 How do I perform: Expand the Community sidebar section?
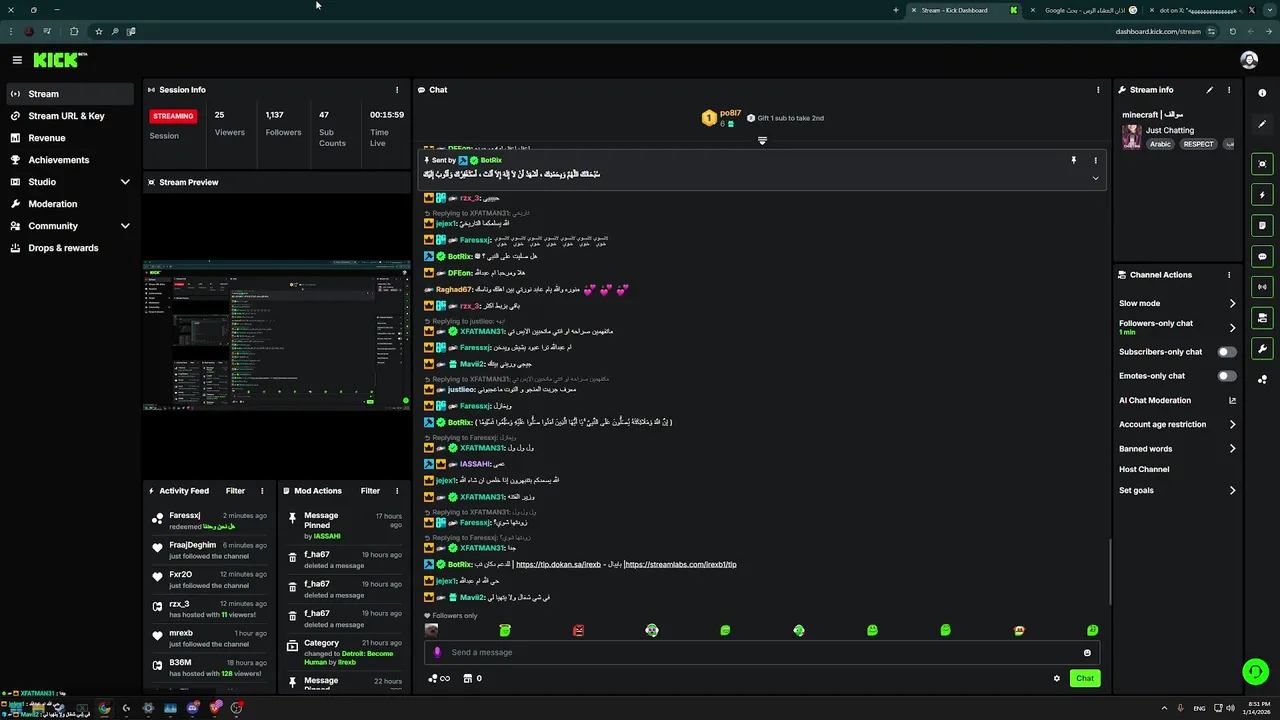(x=125, y=226)
